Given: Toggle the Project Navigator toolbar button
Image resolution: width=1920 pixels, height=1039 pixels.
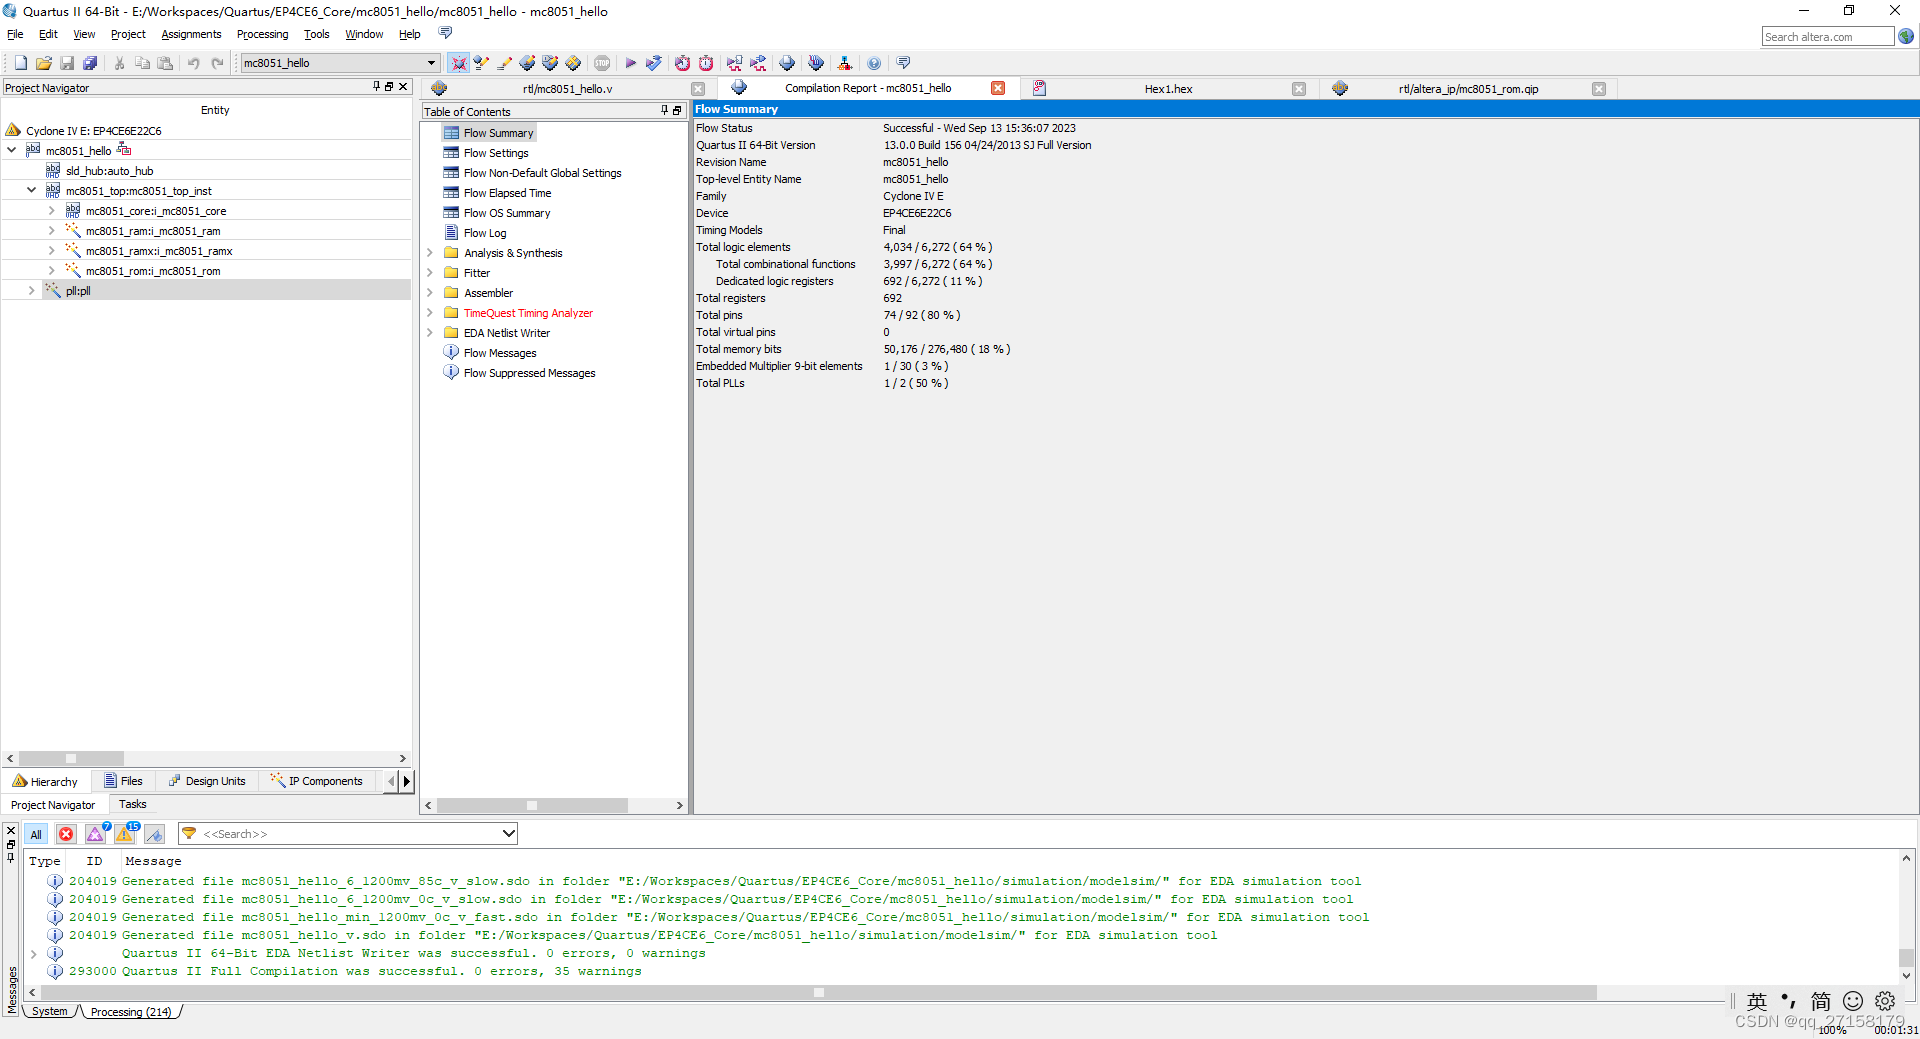Looking at the screenshot, I should tap(458, 63).
